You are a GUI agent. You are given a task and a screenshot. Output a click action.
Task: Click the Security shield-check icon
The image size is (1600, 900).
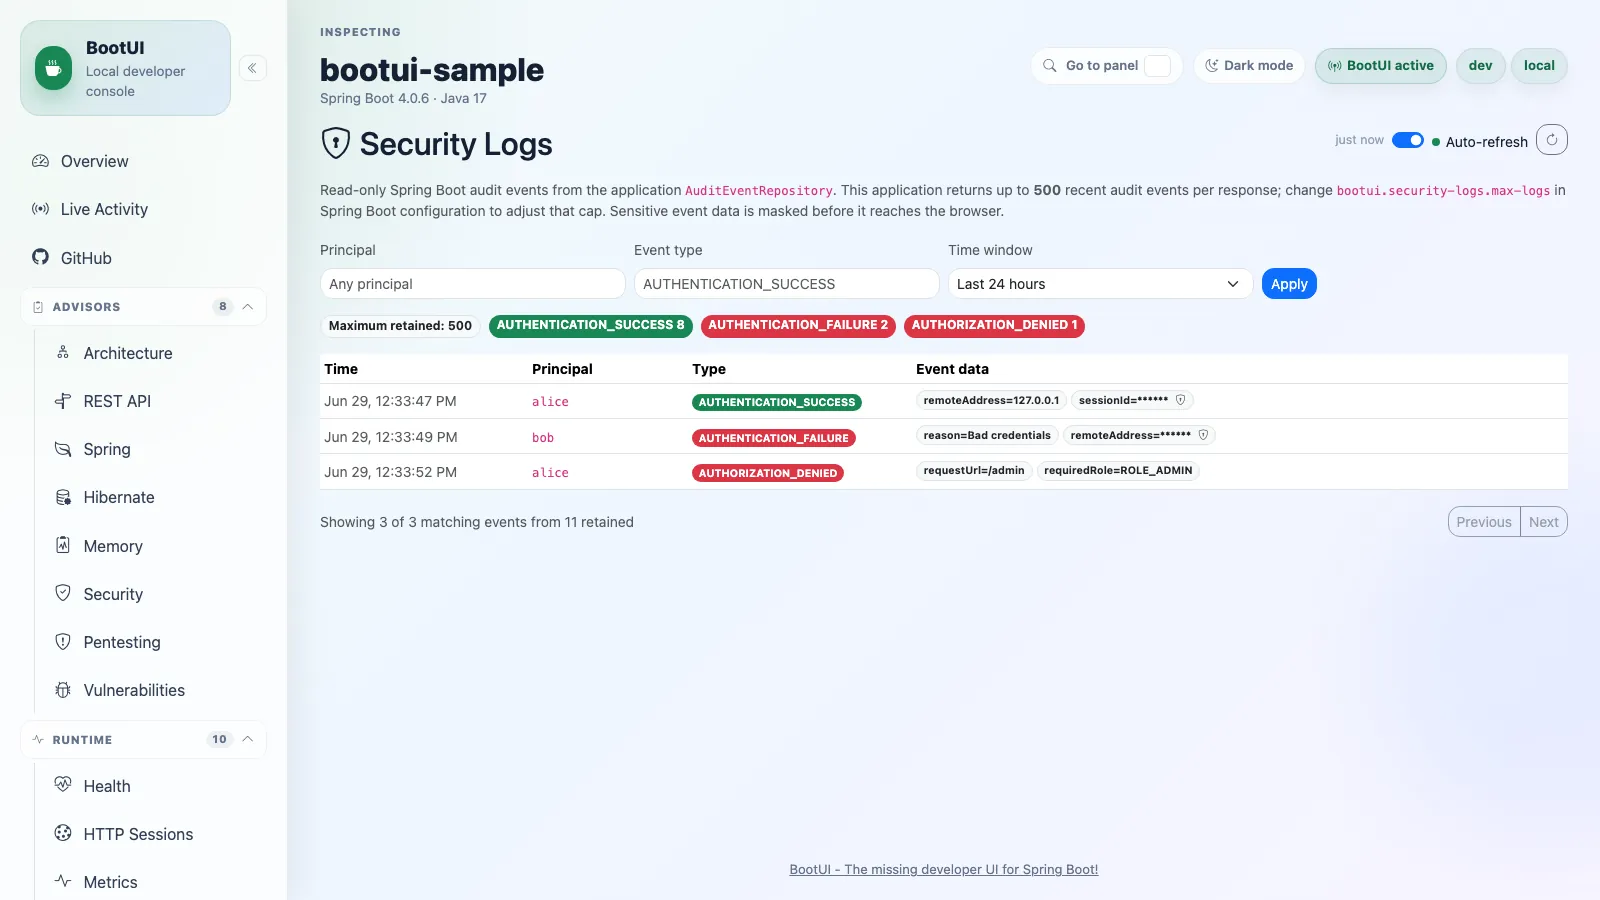pyautogui.click(x=63, y=593)
